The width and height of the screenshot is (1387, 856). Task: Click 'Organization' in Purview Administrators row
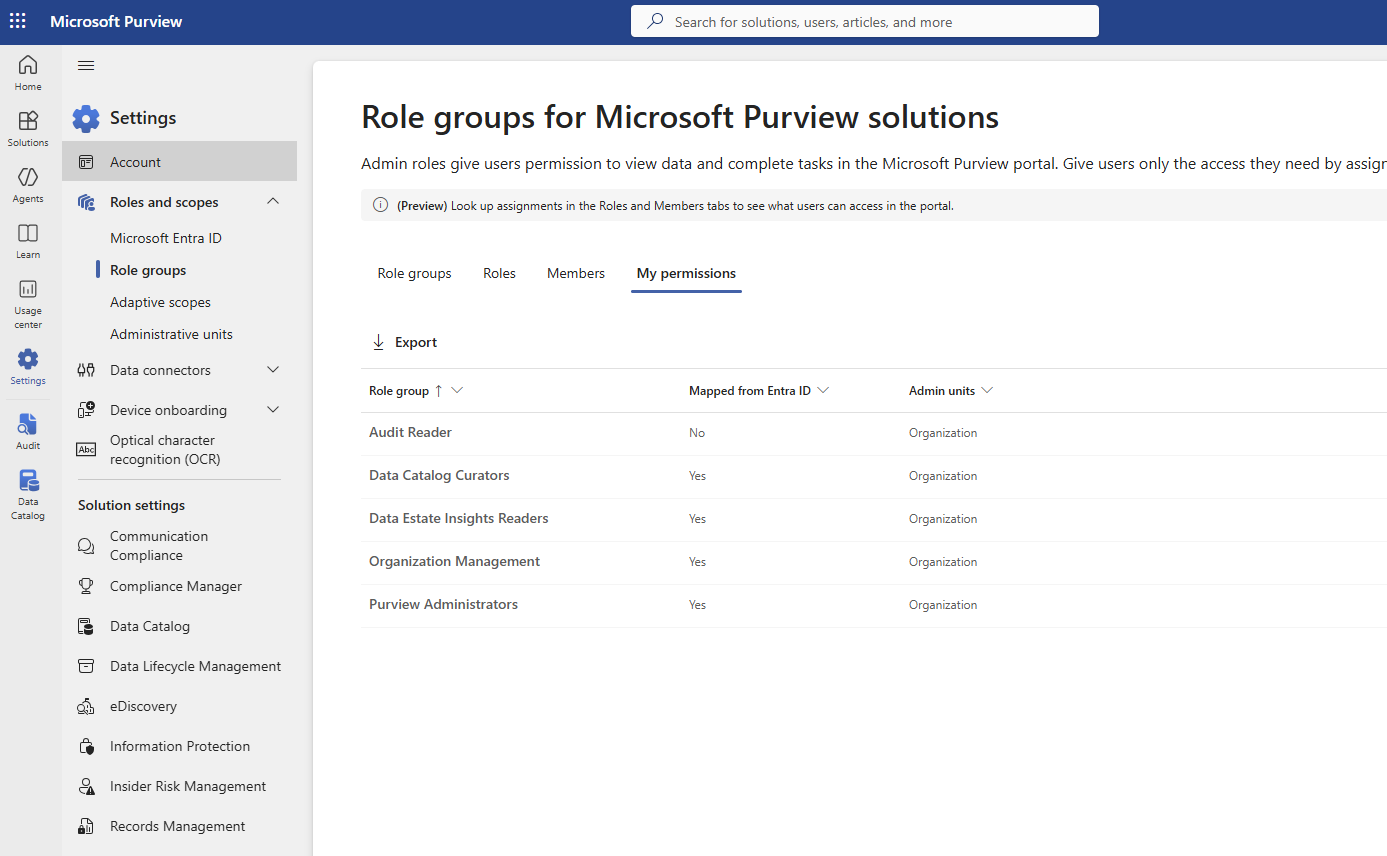coord(943,605)
